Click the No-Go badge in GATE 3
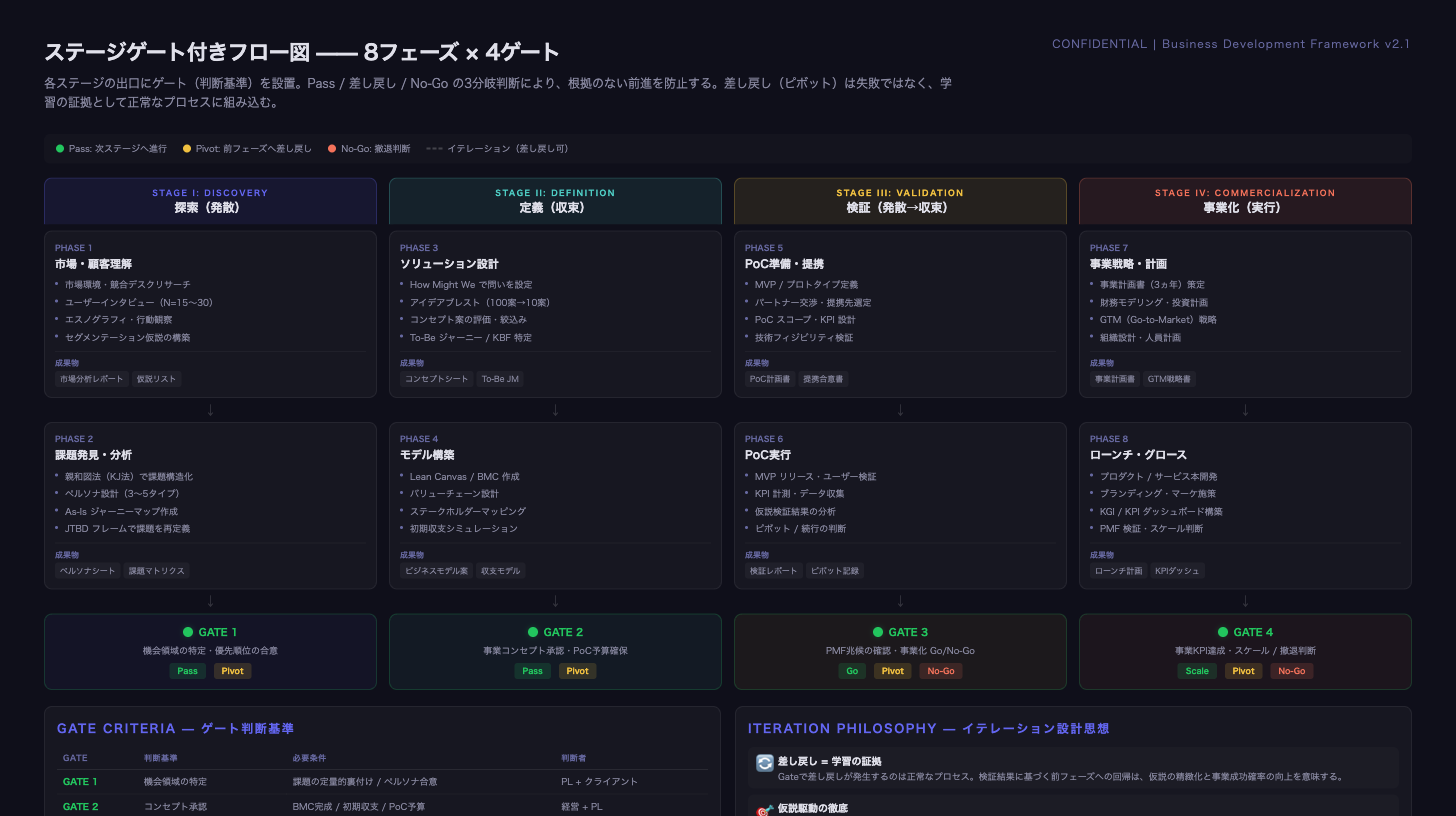The height and width of the screenshot is (816, 1456). (941, 671)
